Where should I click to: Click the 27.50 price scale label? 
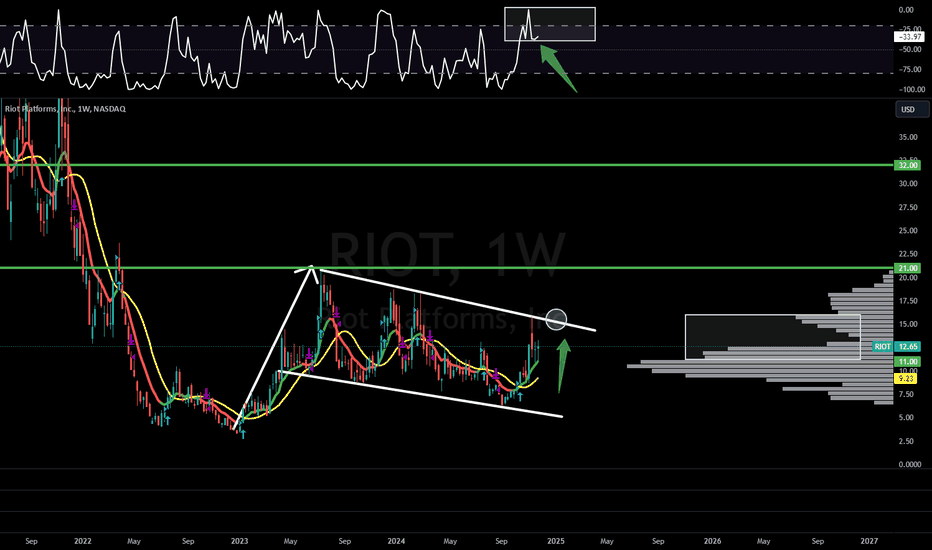pyautogui.click(x=908, y=208)
